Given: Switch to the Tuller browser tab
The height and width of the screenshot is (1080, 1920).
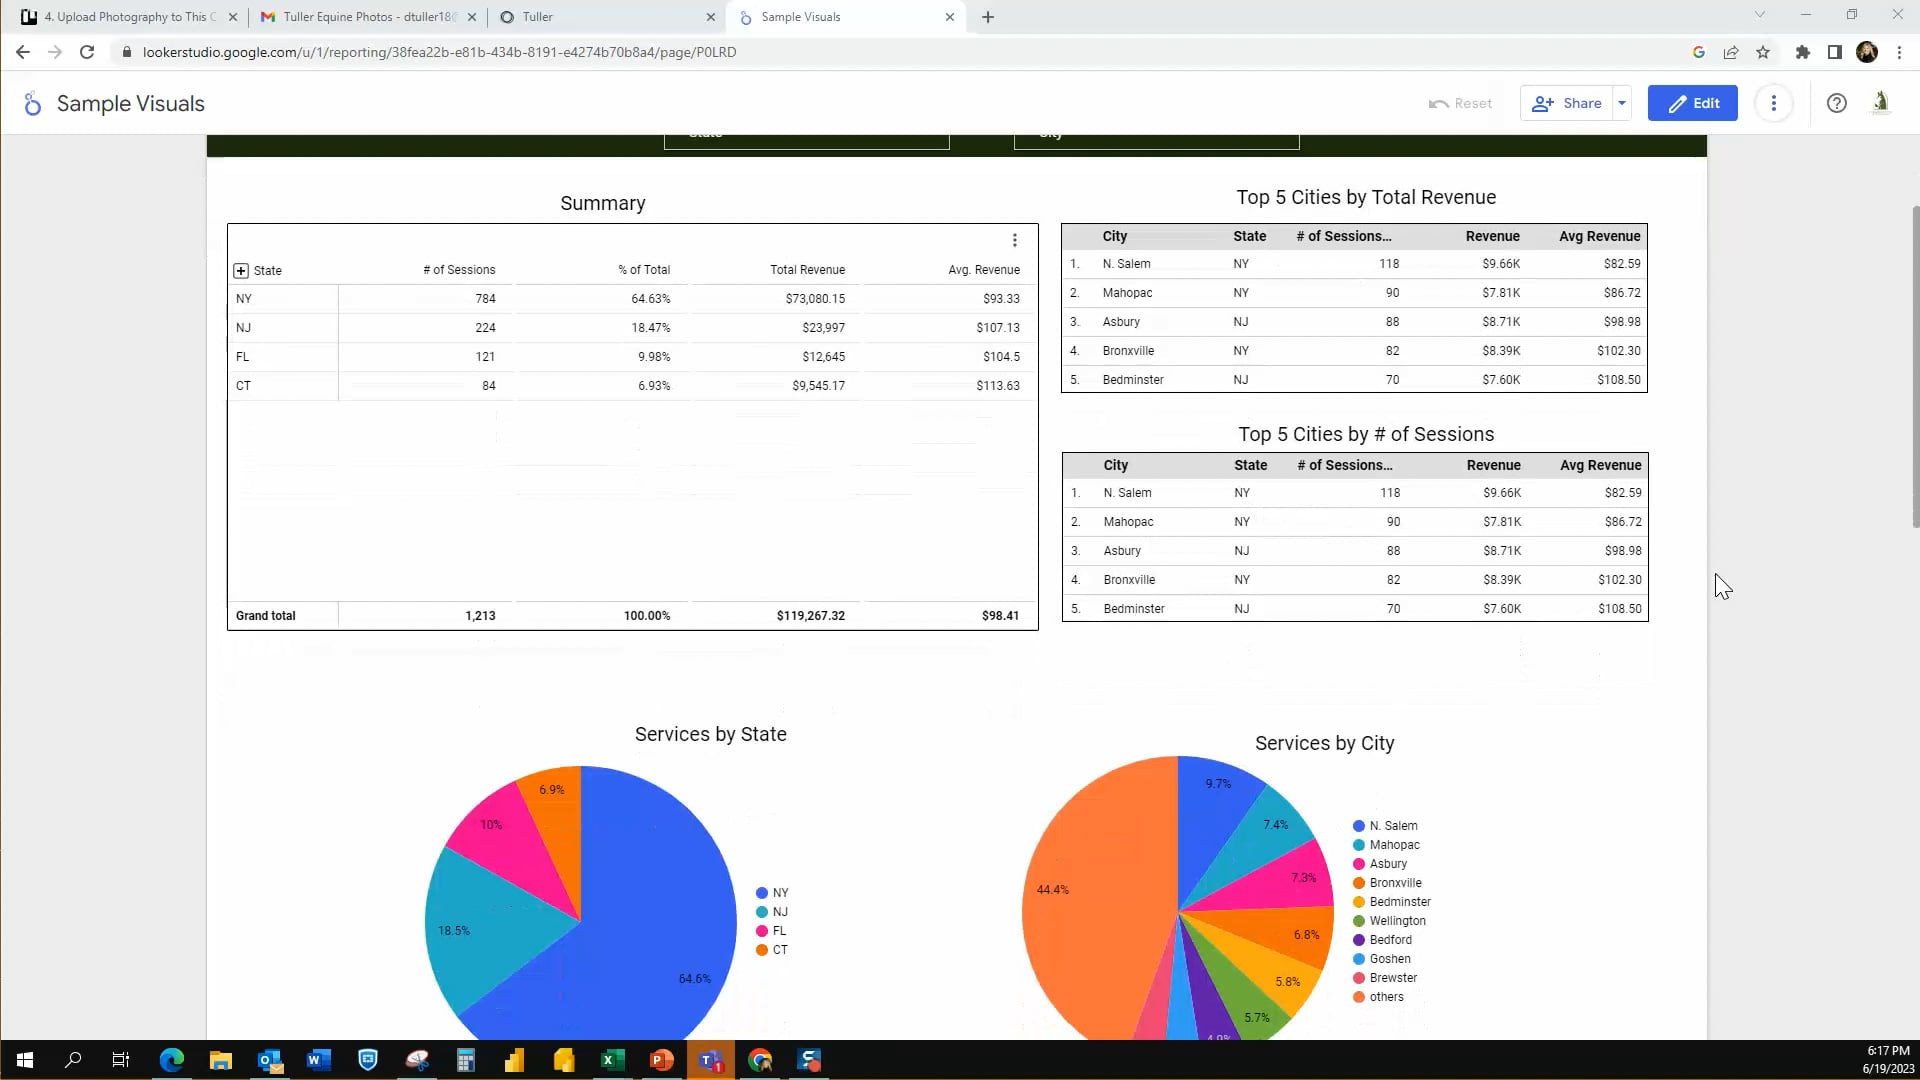Looking at the screenshot, I should 600,17.
